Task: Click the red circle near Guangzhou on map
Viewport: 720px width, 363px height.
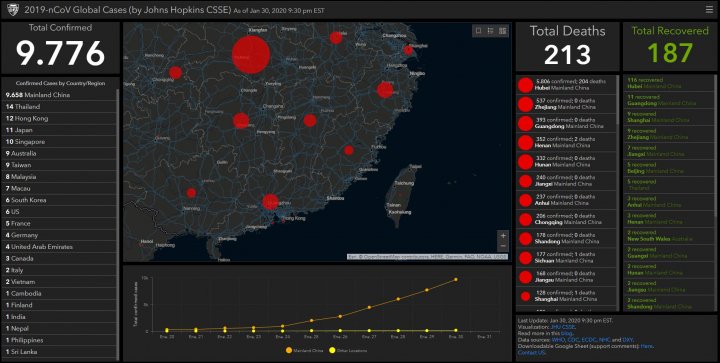Action: (x=270, y=202)
